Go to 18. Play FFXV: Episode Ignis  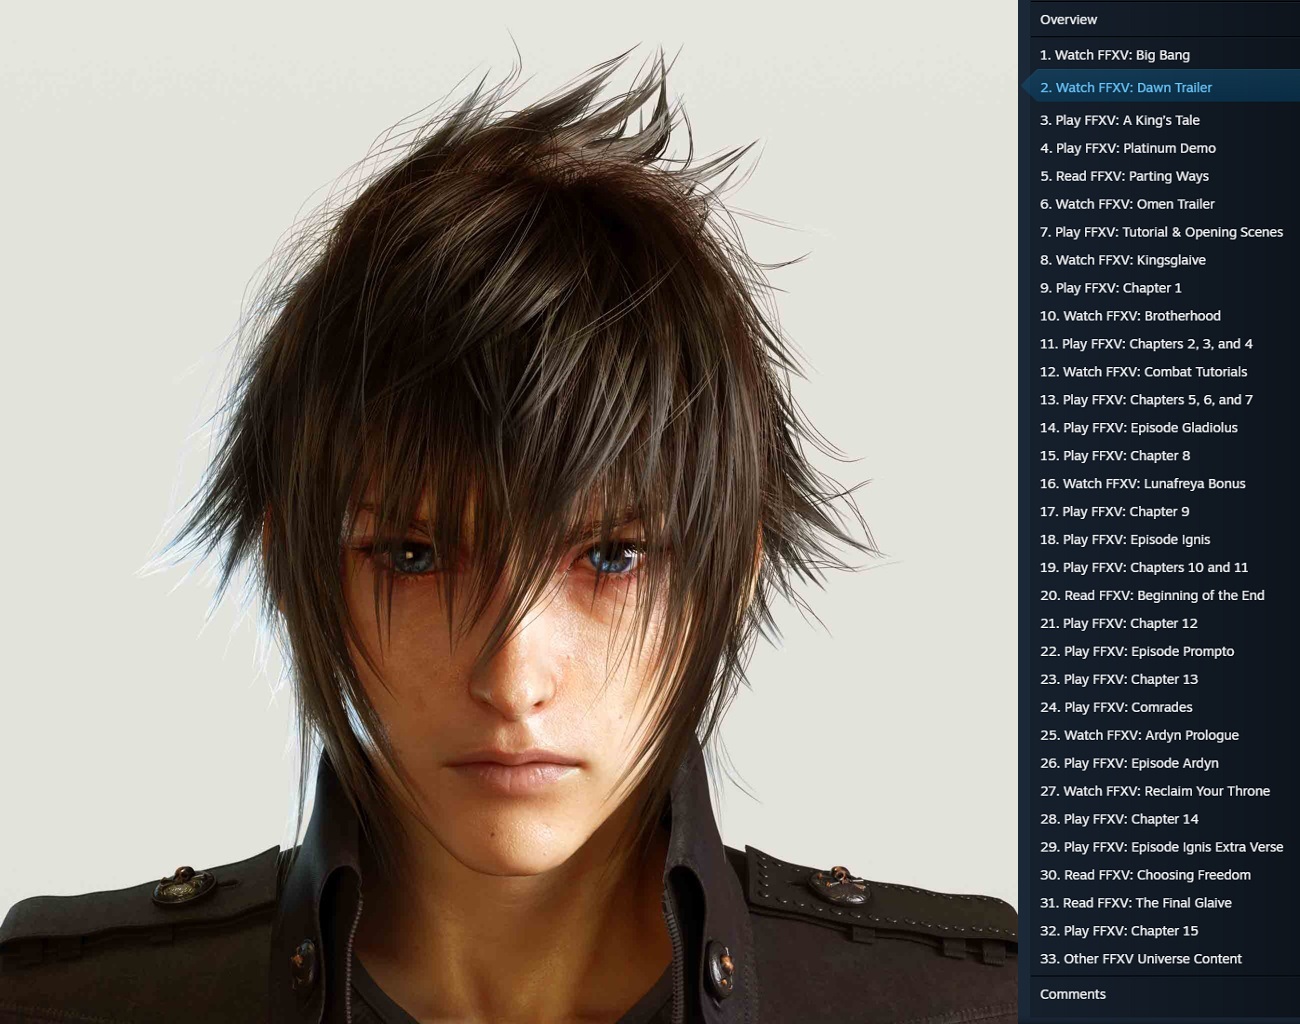[1125, 540]
